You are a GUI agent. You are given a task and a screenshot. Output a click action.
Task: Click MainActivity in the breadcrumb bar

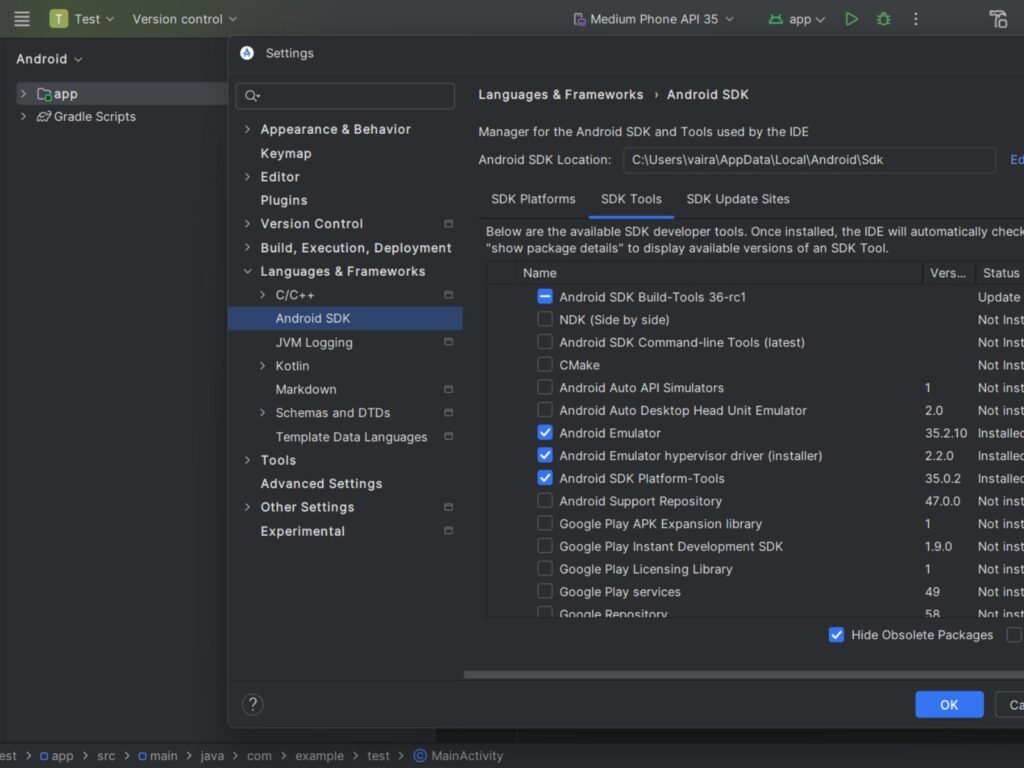(466, 756)
